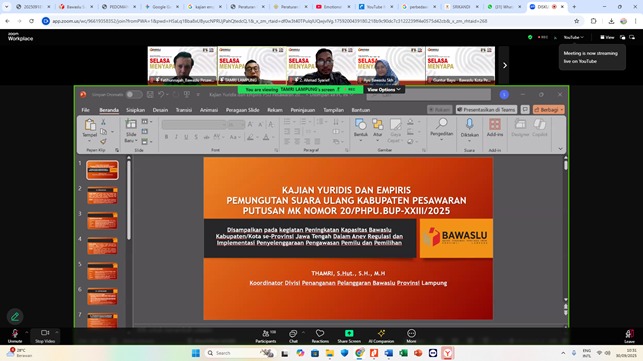
Task: Click the PowerPoint comments icon beside Berbagi
Action: (525, 110)
